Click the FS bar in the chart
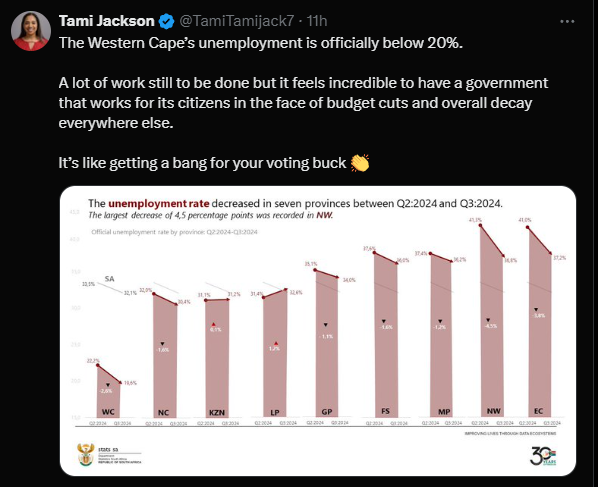This screenshot has width=598, height=487. [386, 335]
